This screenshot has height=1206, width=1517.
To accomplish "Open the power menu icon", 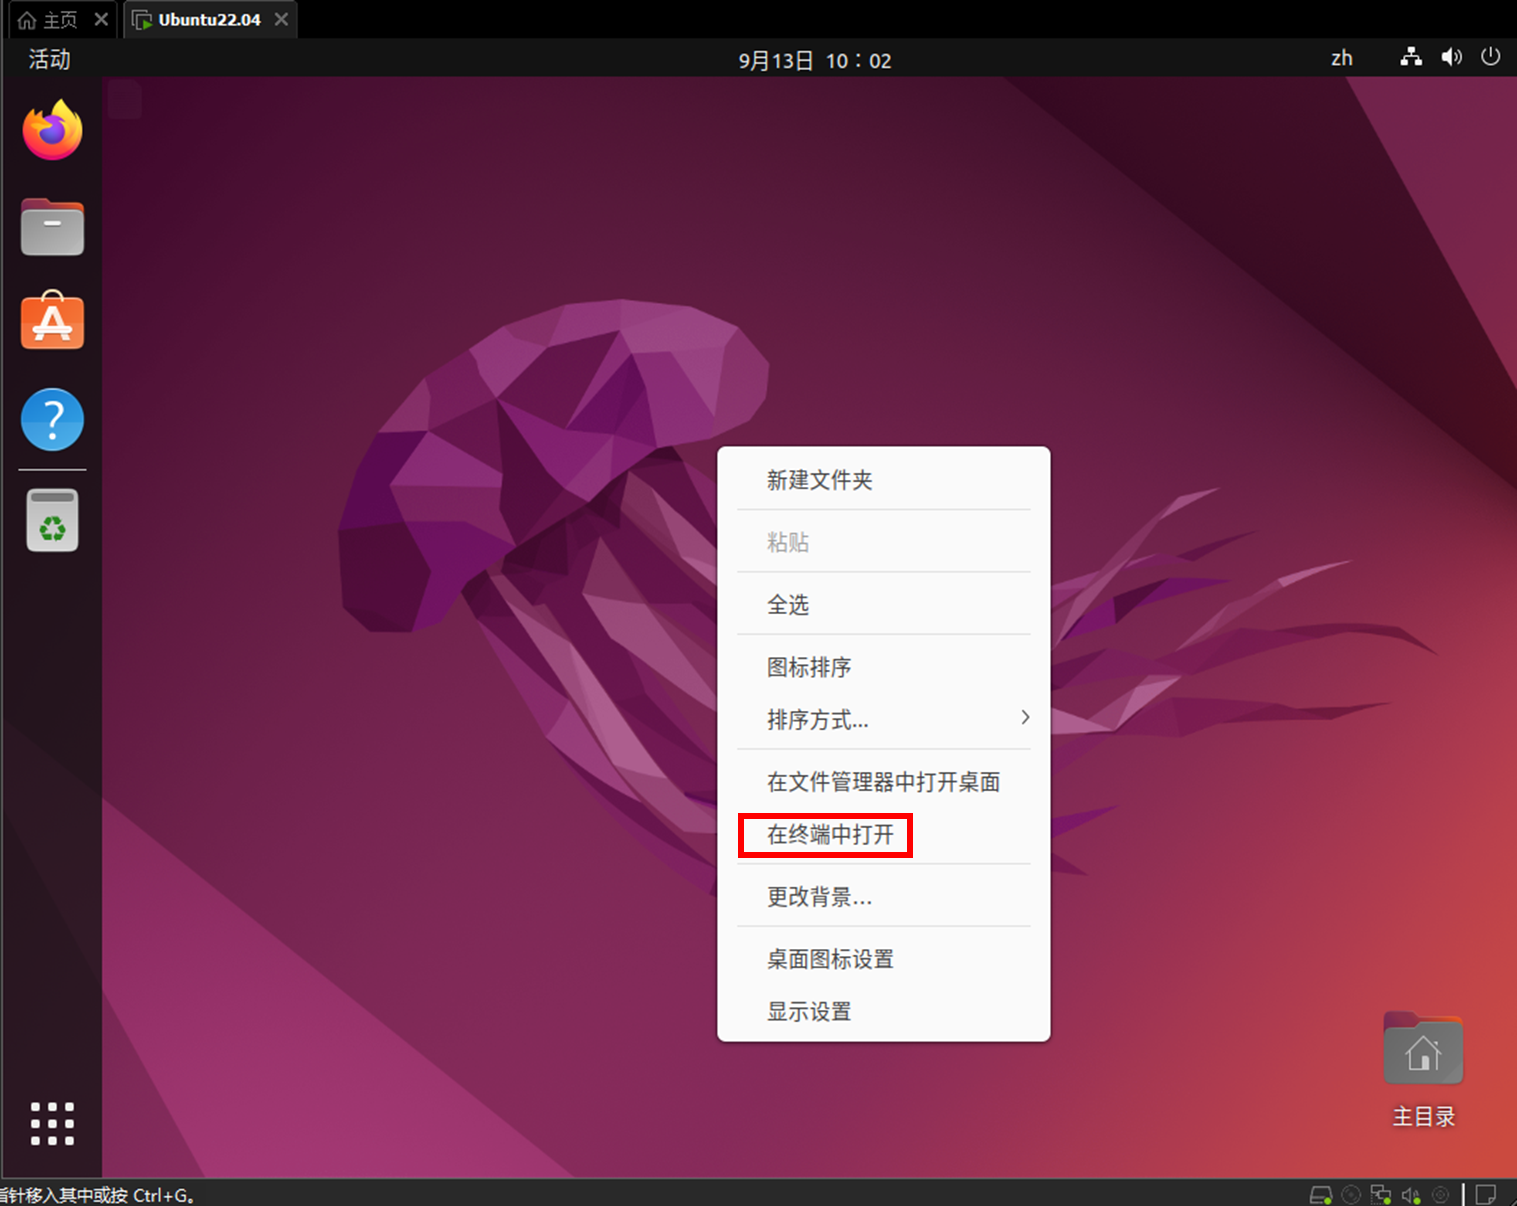I will (x=1490, y=57).
